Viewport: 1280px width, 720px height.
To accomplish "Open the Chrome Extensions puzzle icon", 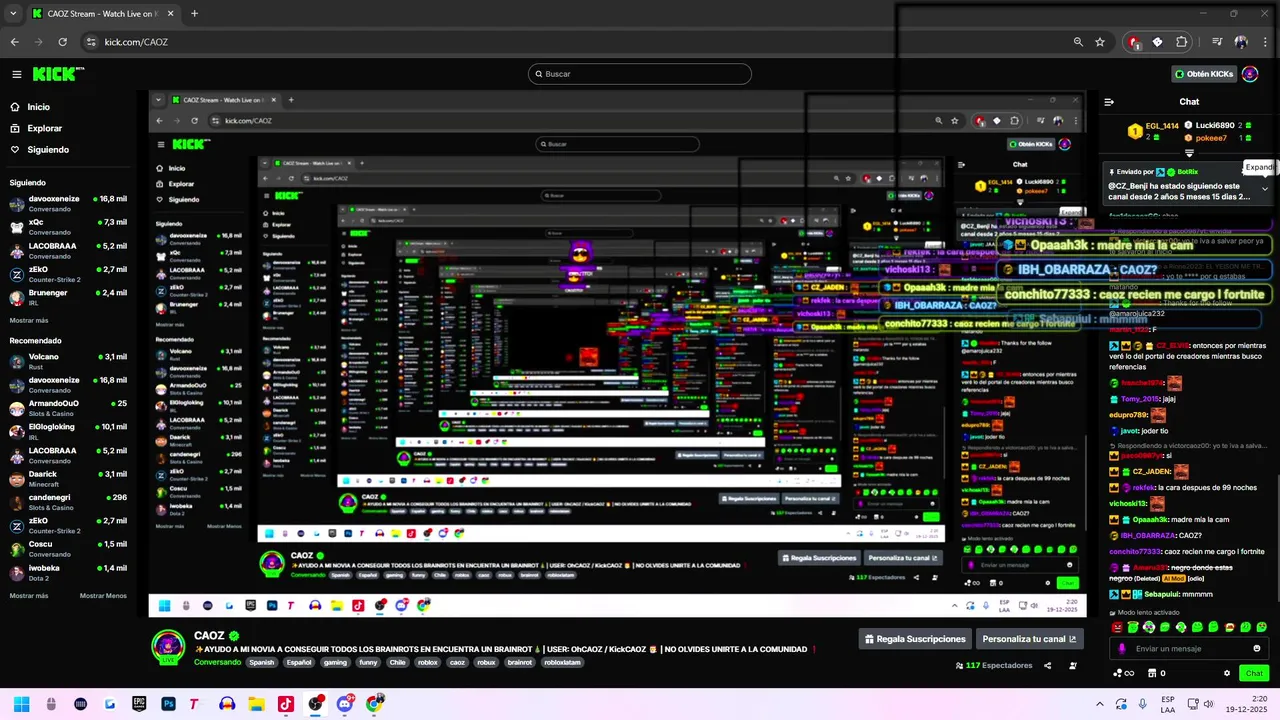I will coord(1182,42).
